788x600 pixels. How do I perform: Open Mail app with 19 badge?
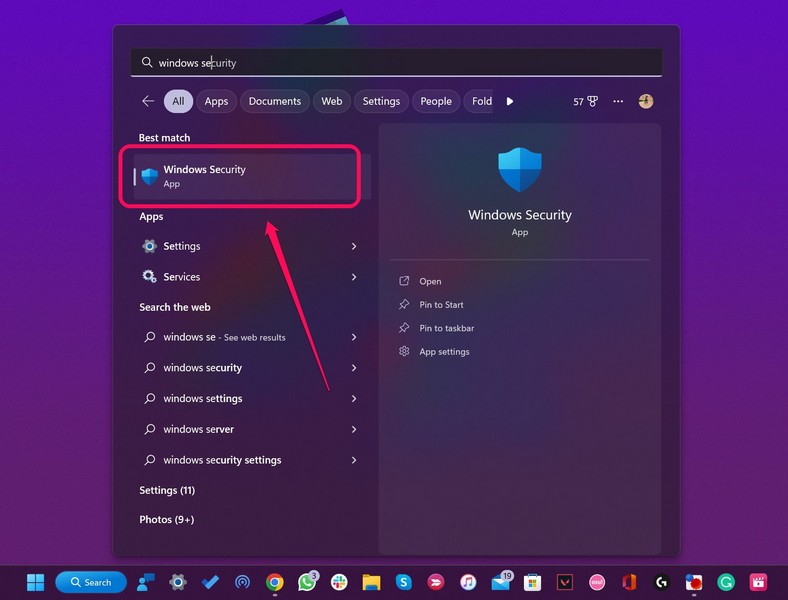(501, 581)
